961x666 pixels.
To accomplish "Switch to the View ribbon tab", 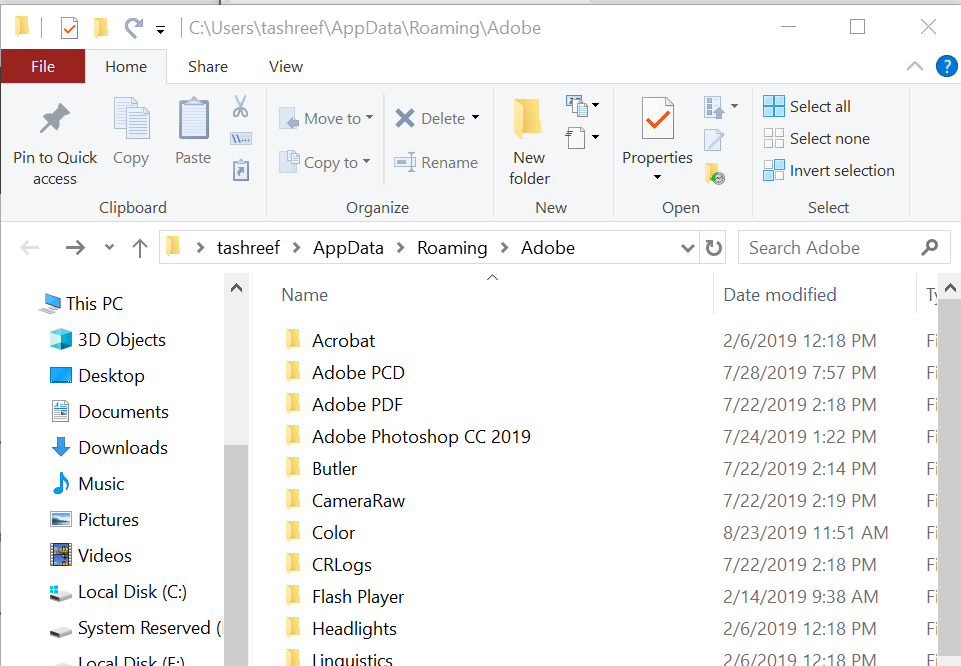I will [x=286, y=66].
